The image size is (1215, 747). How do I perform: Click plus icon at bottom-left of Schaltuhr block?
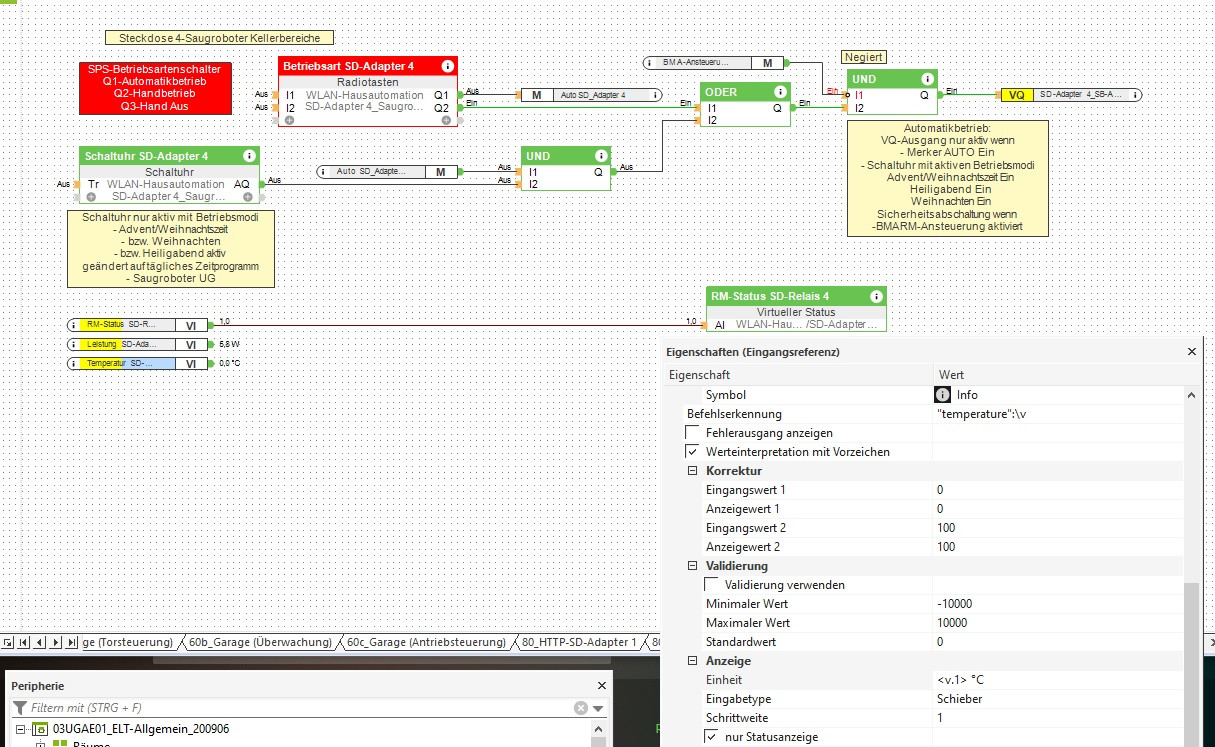[x=91, y=197]
